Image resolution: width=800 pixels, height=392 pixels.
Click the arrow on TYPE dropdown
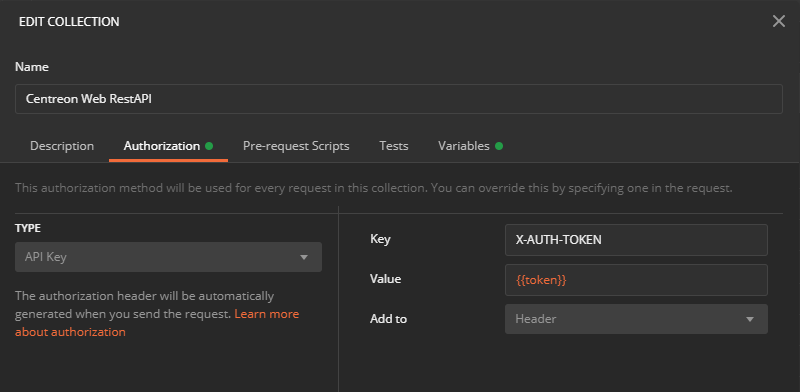[304, 257]
